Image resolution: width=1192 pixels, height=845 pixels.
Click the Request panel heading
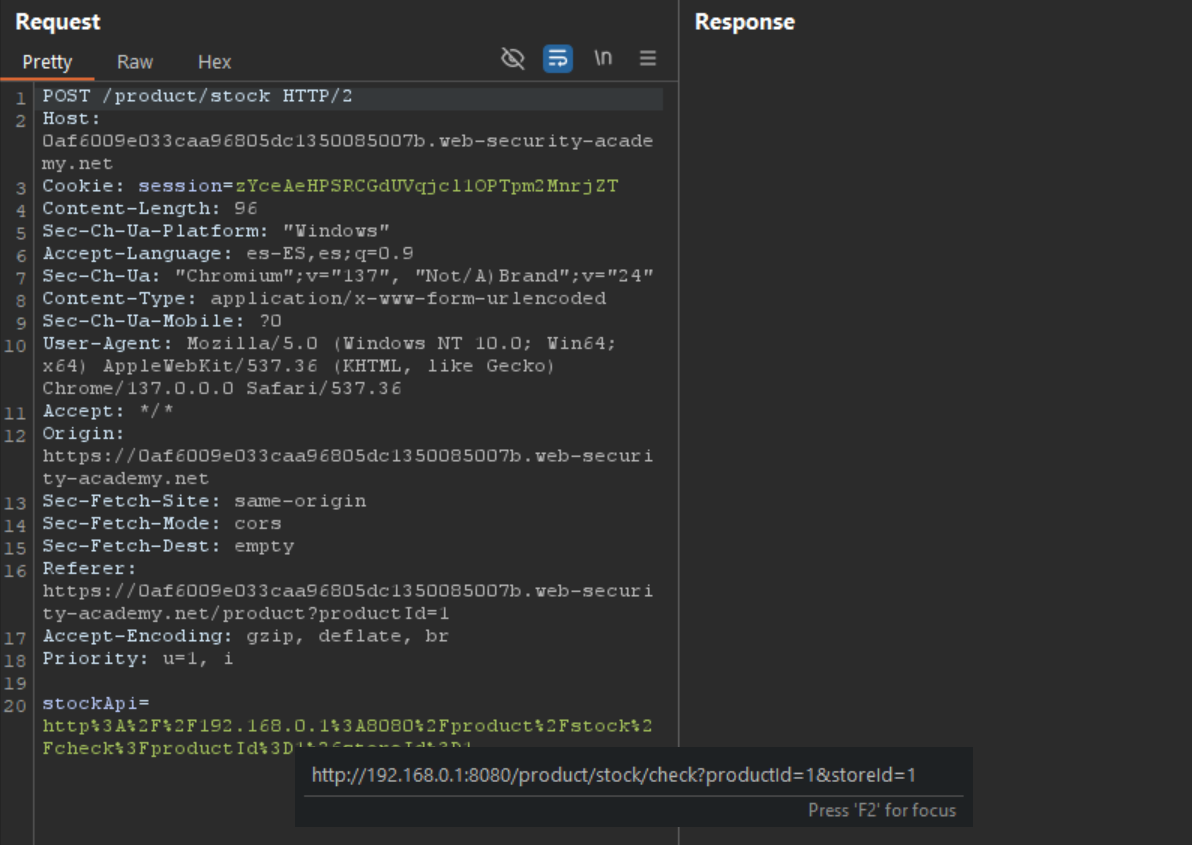58,22
